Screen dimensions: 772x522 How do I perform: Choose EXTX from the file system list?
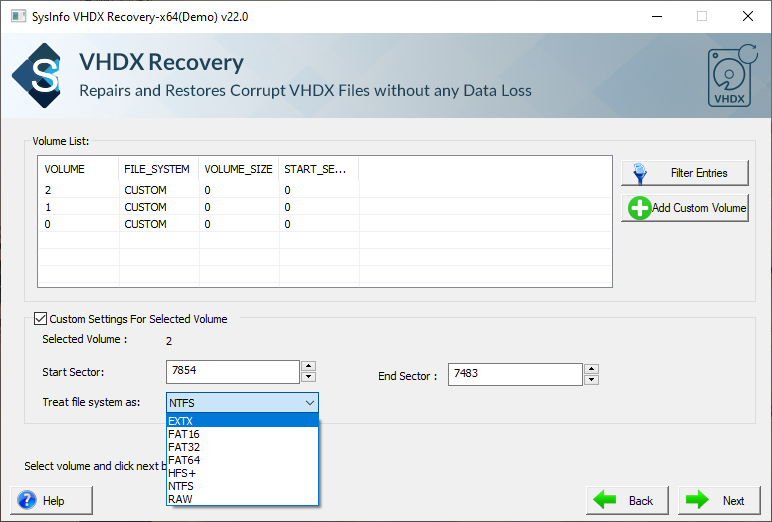pyautogui.click(x=242, y=421)
